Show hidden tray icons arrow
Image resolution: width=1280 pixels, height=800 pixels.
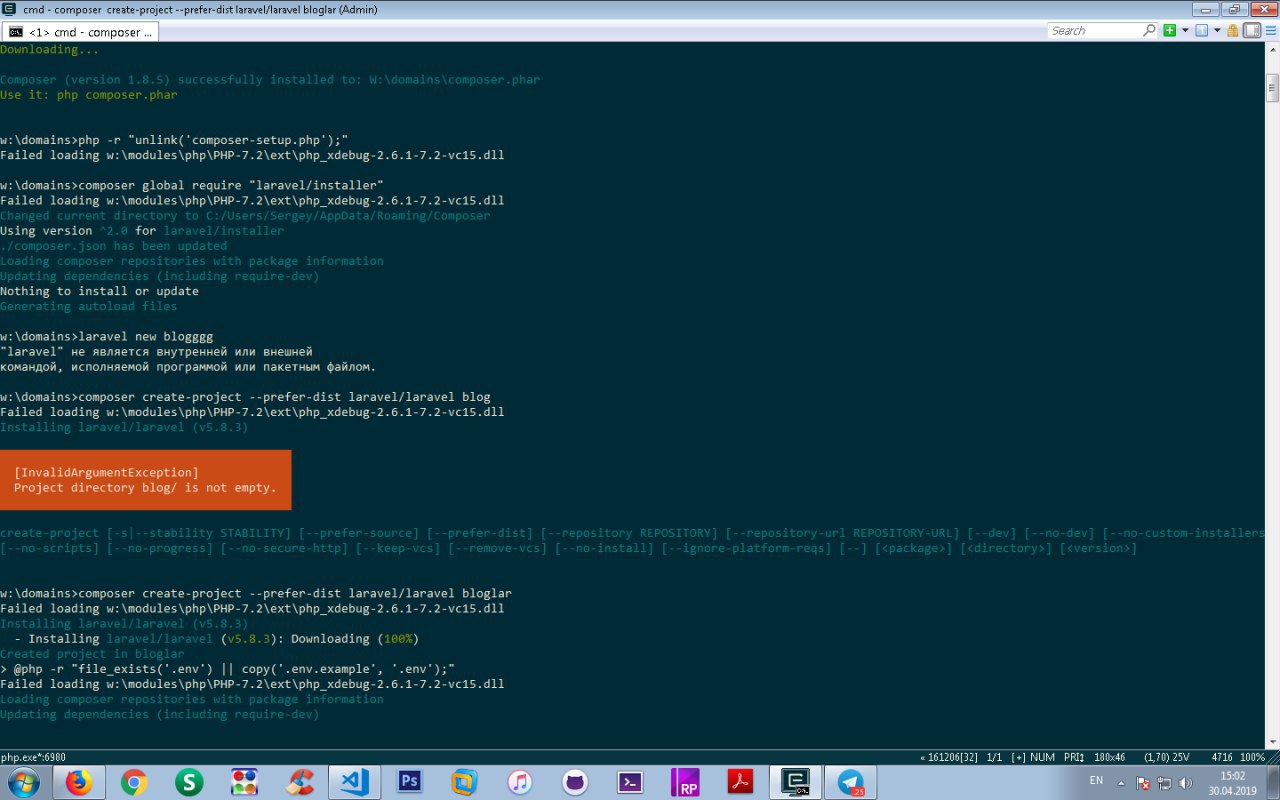[1121, 783]
